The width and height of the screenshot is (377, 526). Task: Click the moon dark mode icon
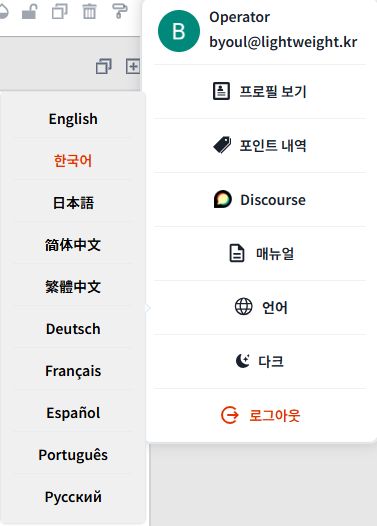[243, 361]
